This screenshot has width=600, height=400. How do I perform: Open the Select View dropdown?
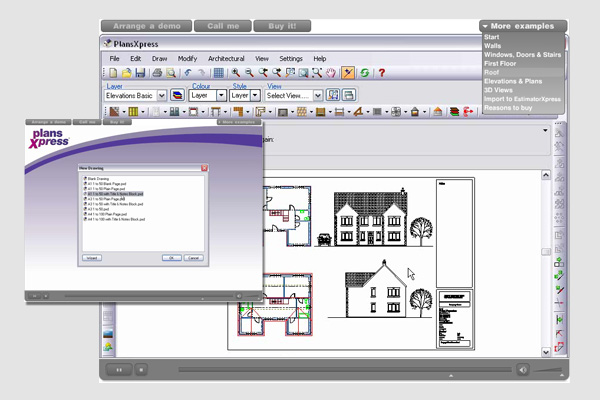(x=318, y=95)
